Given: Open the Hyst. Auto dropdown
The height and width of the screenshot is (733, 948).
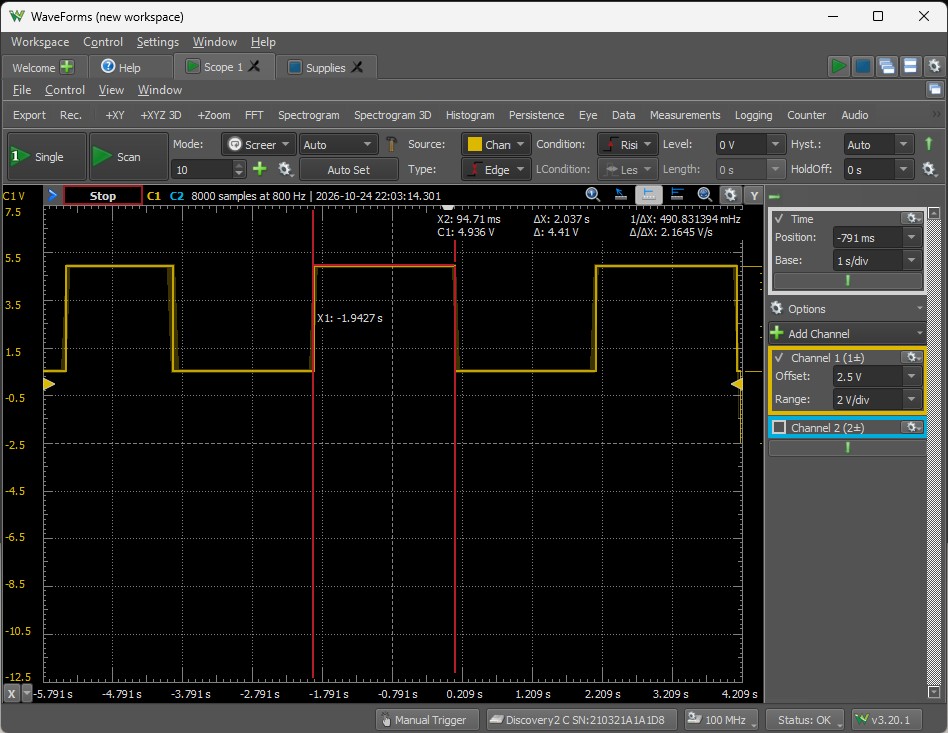Looking at the screenshot, I should click(x=903, y=145).
